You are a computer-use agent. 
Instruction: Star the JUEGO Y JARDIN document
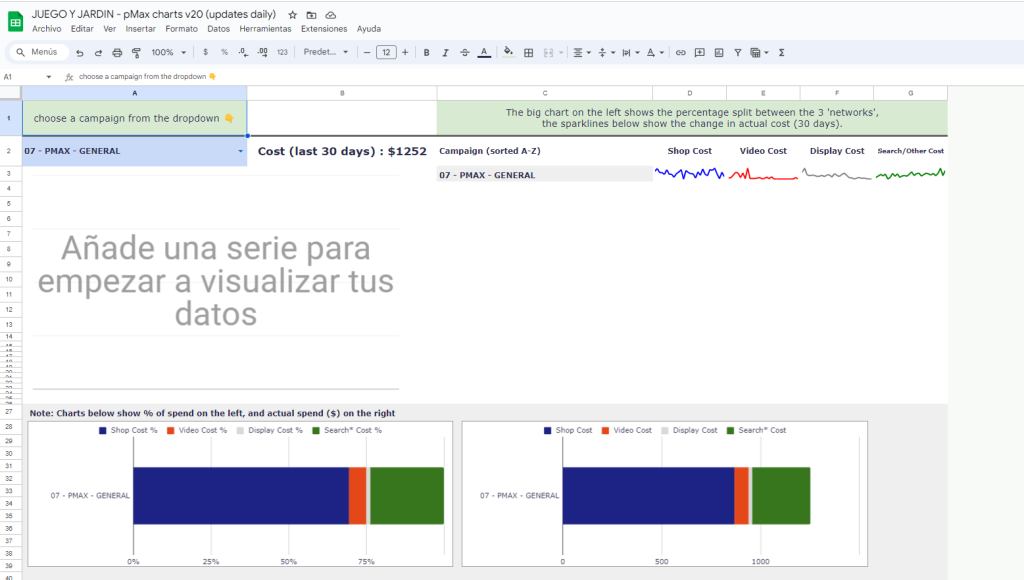coord(292,15)
